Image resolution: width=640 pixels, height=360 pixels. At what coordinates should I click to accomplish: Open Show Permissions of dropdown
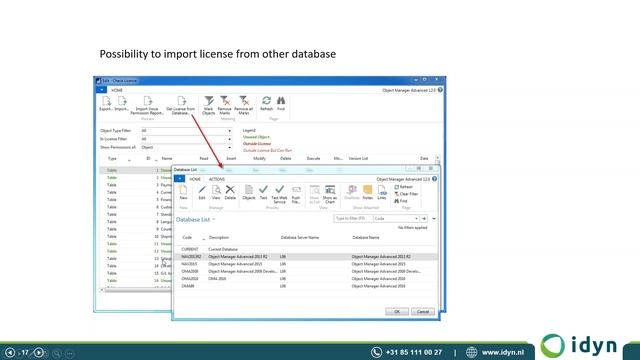click(x=229, y=147)
